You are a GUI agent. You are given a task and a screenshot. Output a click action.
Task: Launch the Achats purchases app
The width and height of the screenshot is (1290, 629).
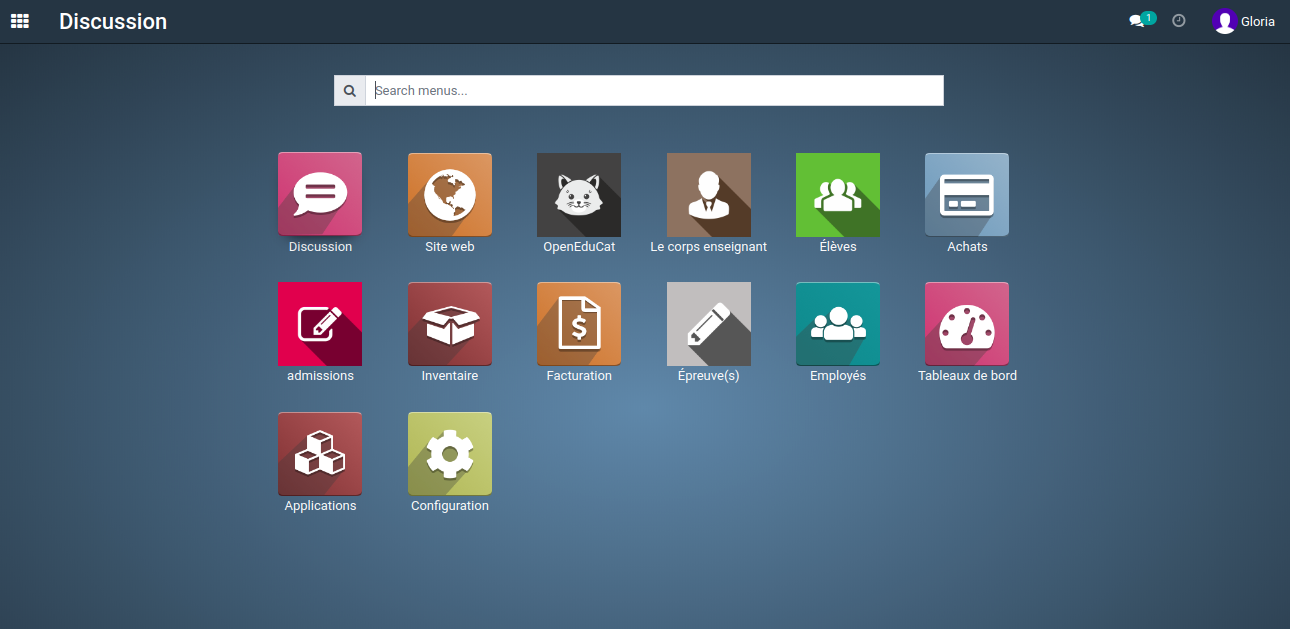click(x=967, y=195)
